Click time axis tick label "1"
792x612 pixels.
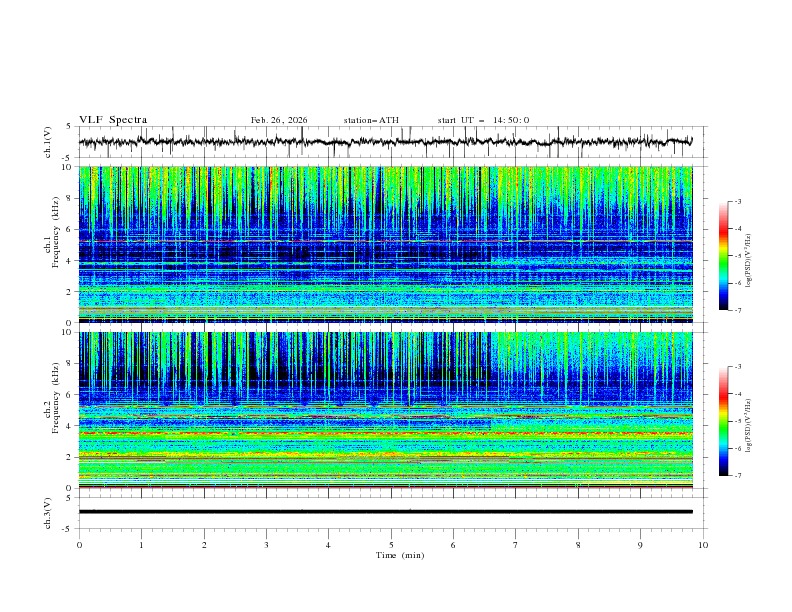coord(141,545)
